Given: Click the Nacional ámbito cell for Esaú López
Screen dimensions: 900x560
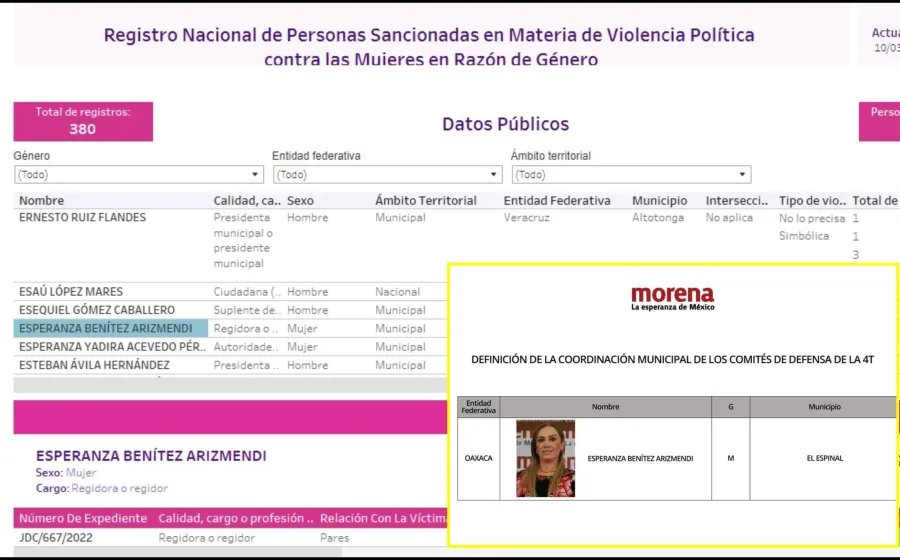Looking at the screenshot, I should pyautogui.click(x=397, y=291).
